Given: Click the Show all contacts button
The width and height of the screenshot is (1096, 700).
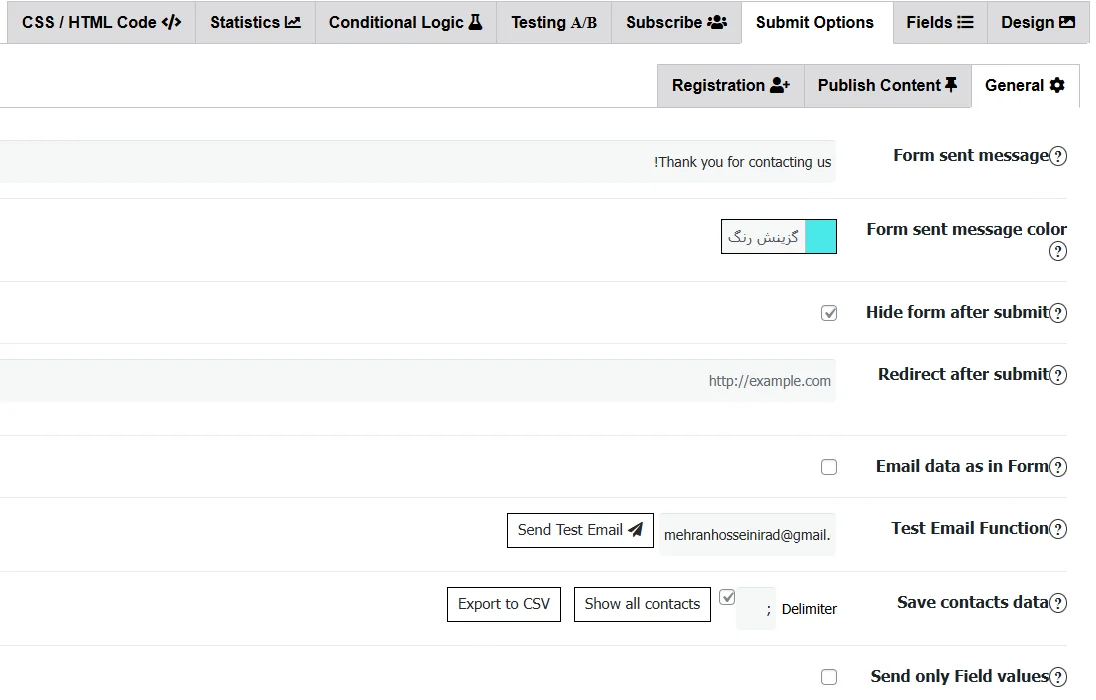Looking at the screenshot, I should pyautogui.click(x=642, y=604).
